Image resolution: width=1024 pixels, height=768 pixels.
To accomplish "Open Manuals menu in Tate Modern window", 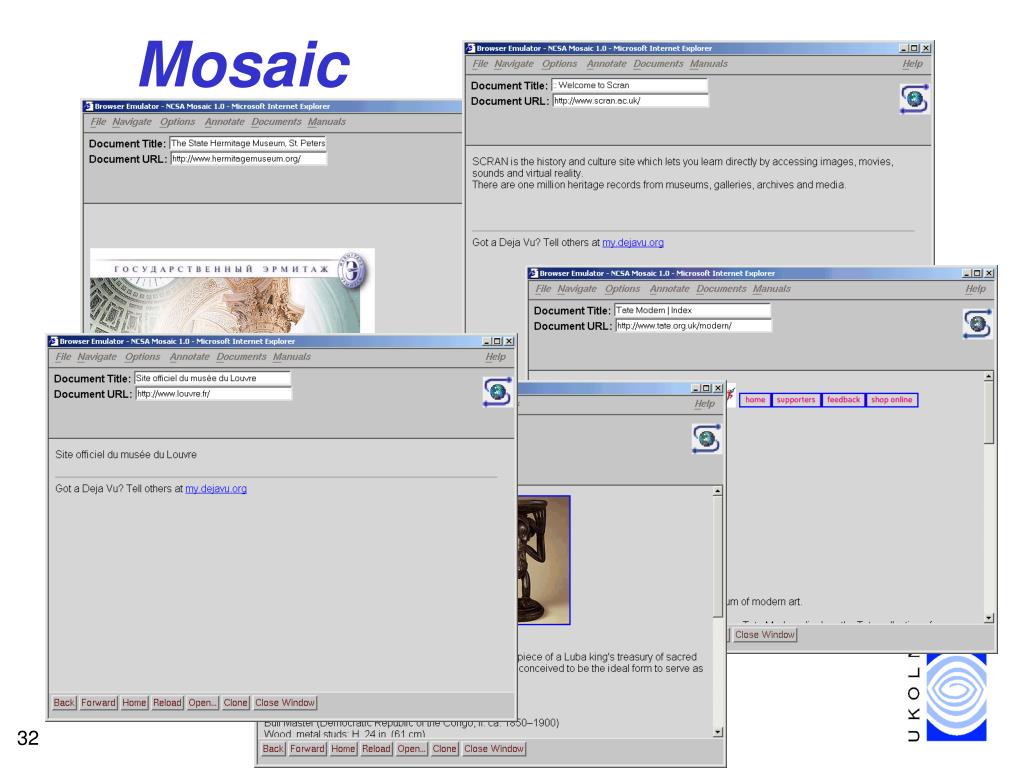I will (771, 289).
